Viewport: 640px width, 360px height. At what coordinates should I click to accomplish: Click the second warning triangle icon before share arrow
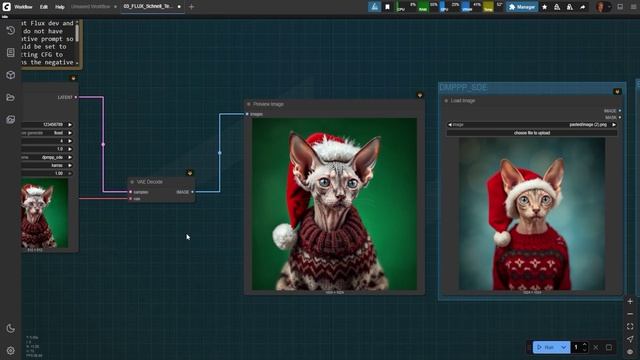coord(570,7)
